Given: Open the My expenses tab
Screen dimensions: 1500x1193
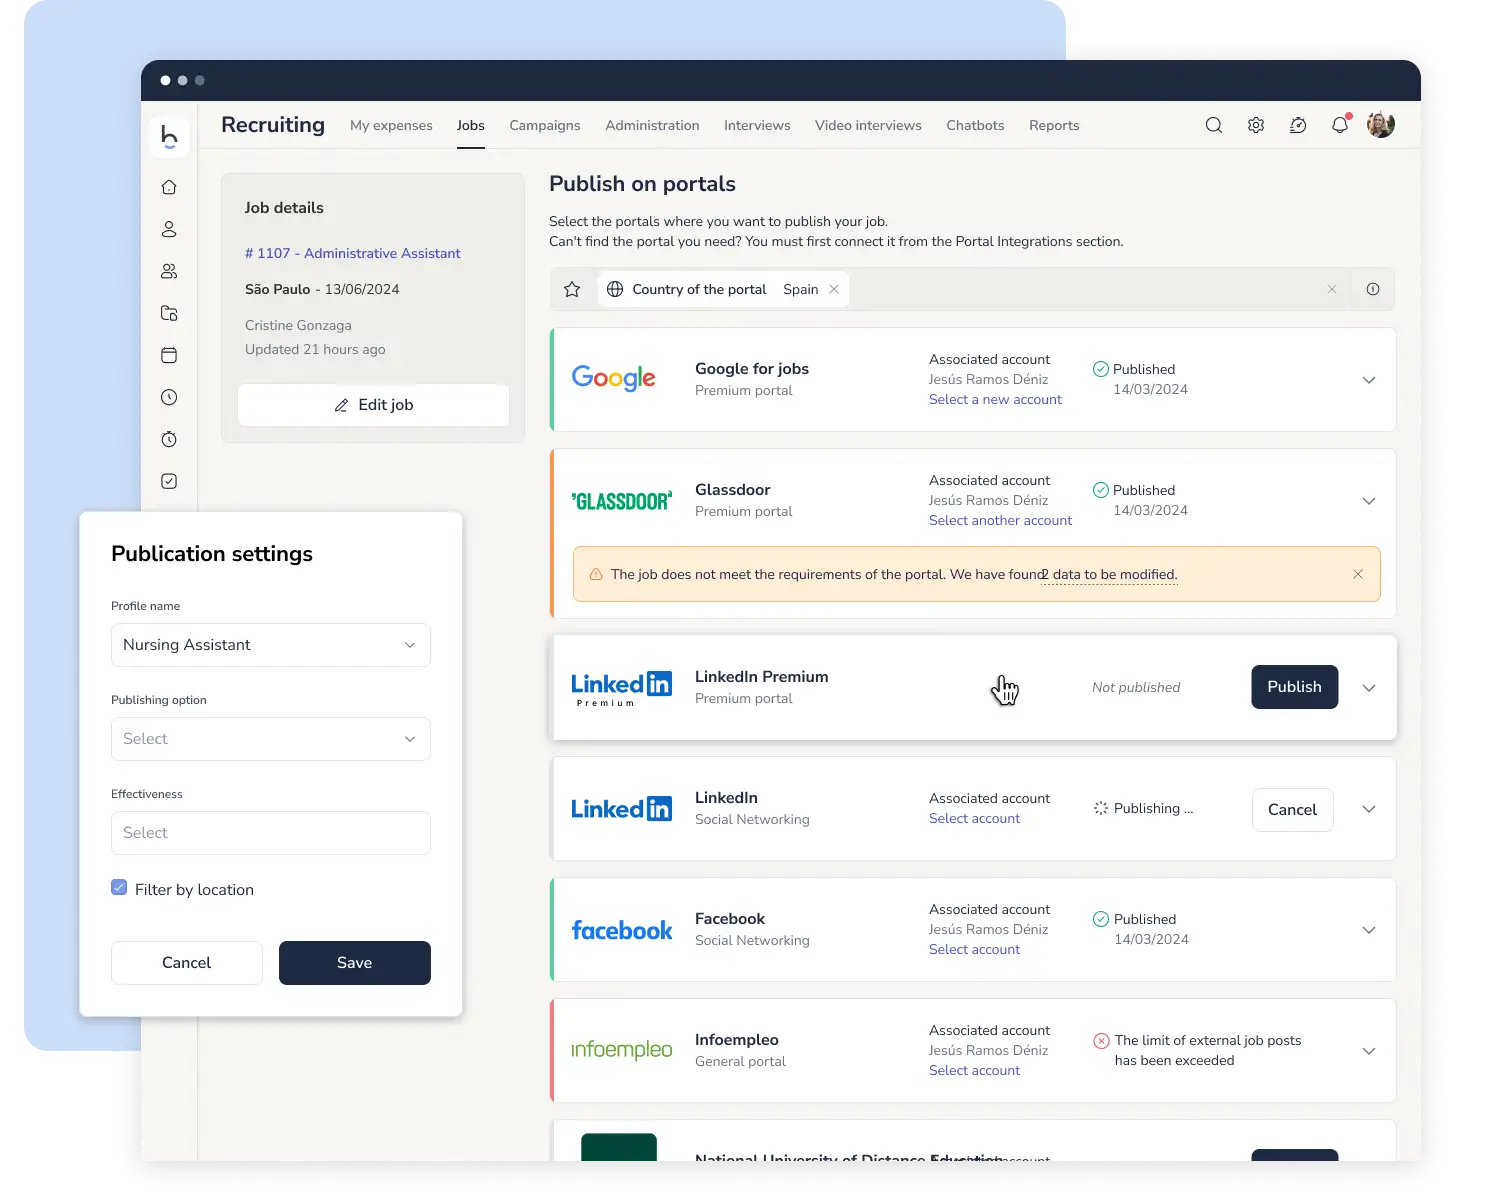Looking at the screenshot, I should [391, 125].
